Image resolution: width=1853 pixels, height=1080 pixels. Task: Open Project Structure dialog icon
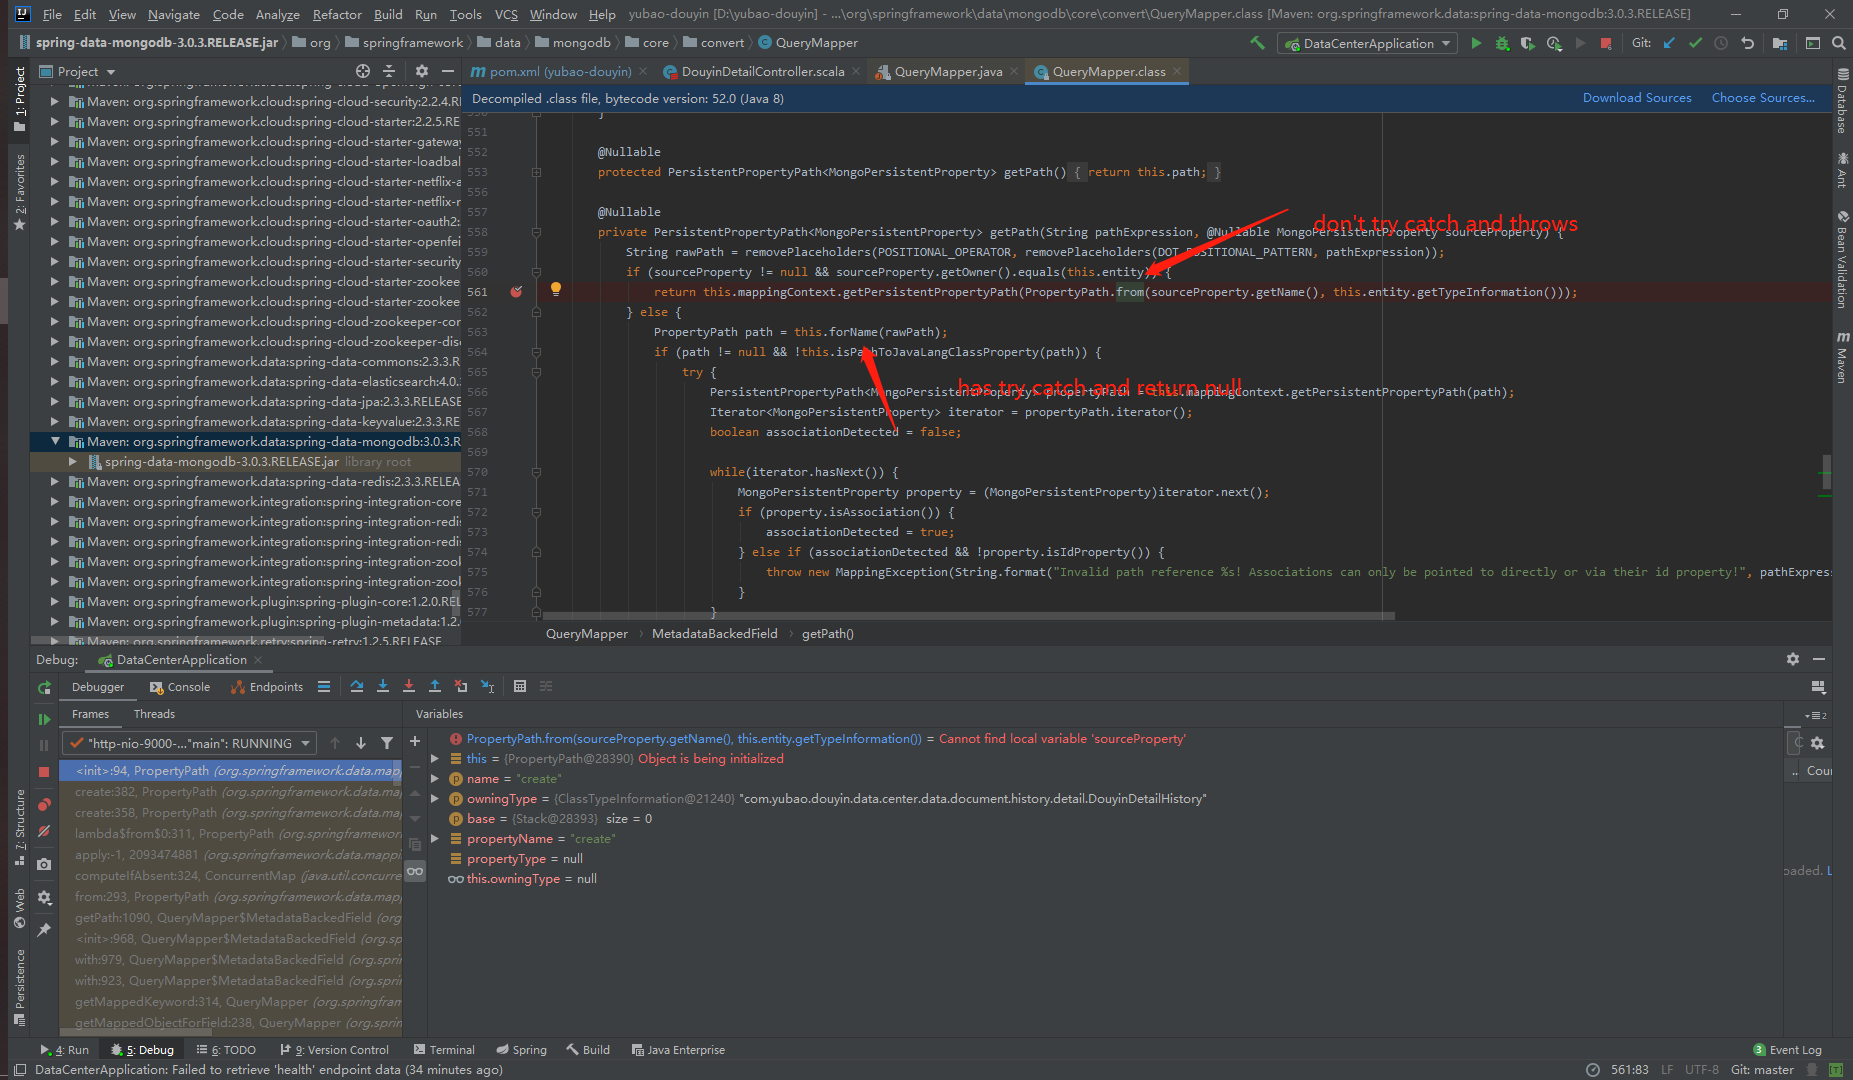coord(1780,43)
